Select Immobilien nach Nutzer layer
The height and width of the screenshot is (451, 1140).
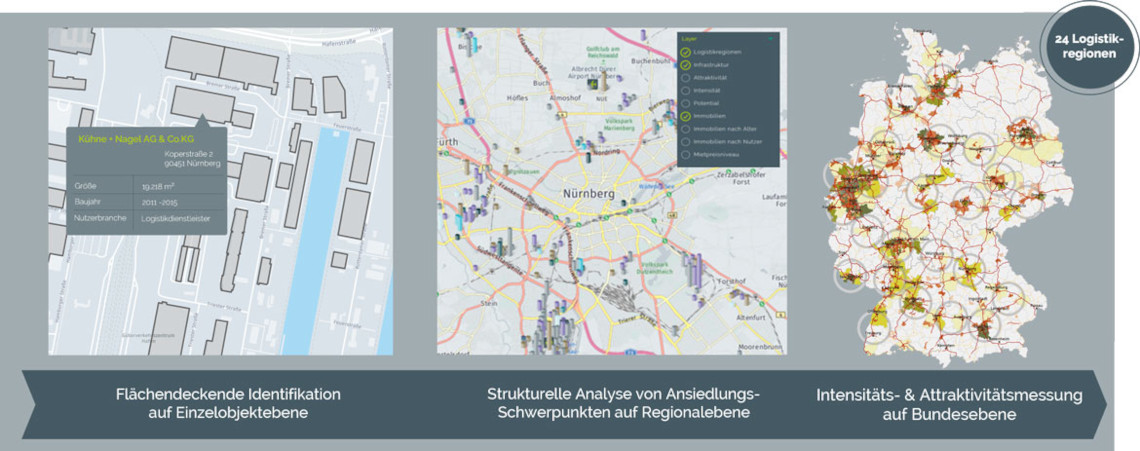[x=685, y=142]
